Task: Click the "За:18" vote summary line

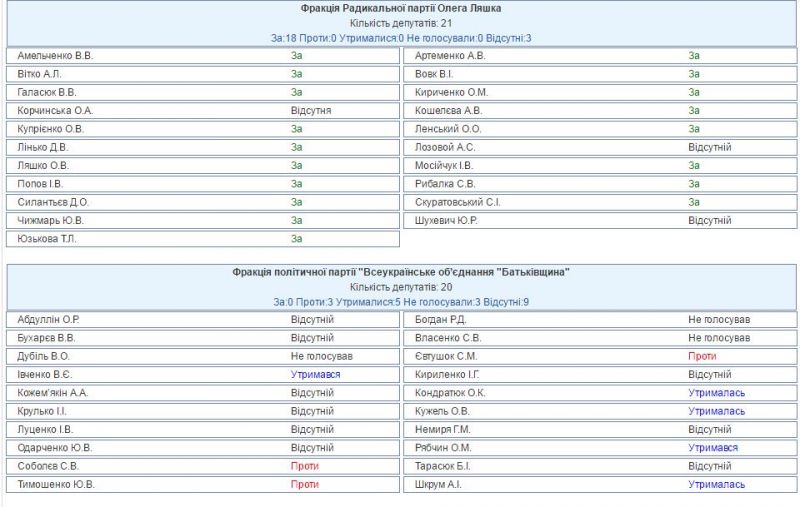Action: click(401, 38)
